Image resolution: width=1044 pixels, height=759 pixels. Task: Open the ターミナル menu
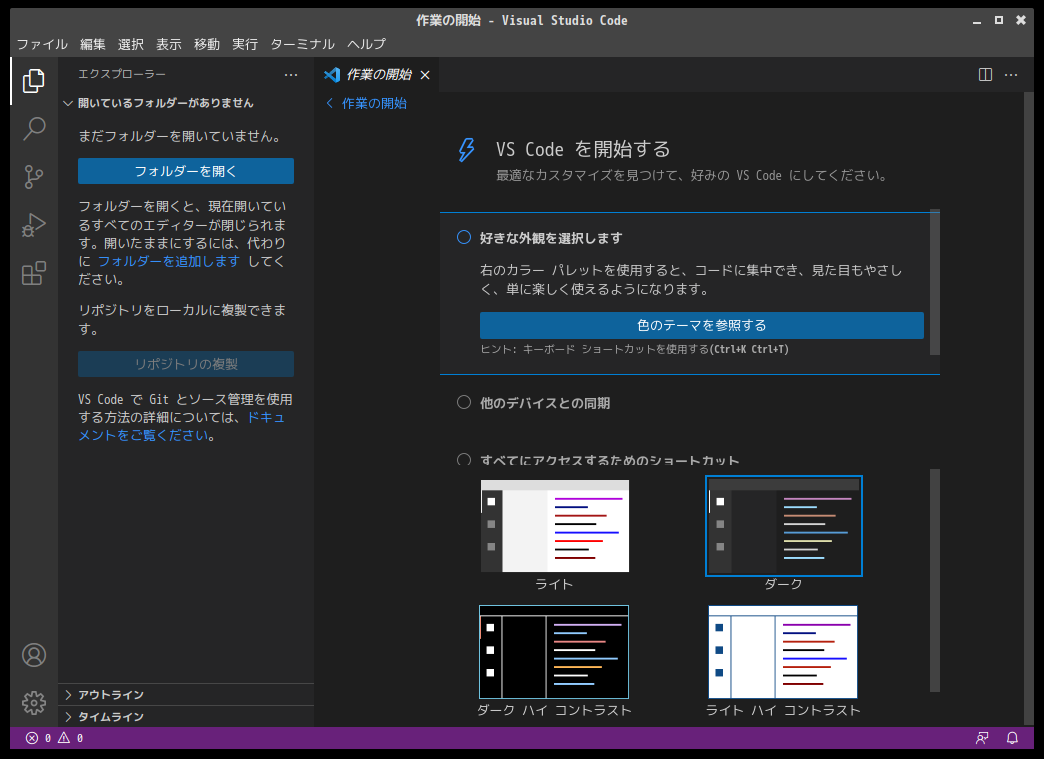tap(302, 44)
